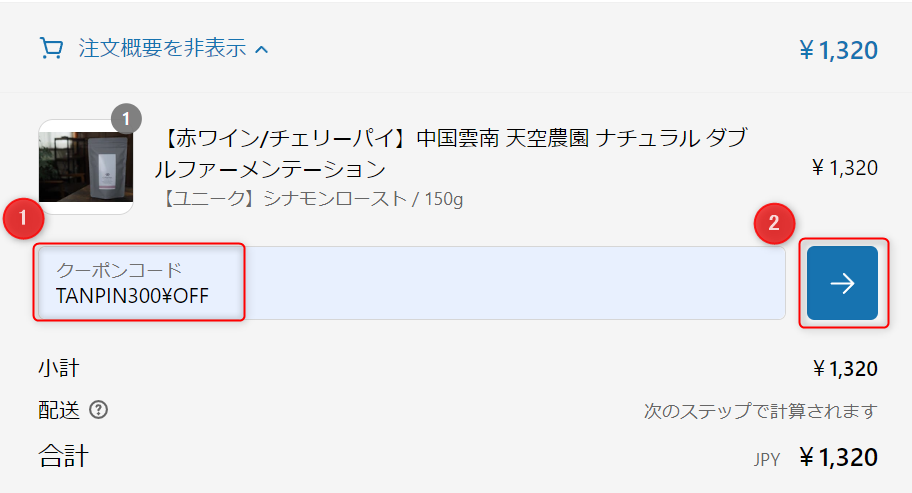
Task: Click the 合計 final total ¥1,320
Action: (838, 458)
